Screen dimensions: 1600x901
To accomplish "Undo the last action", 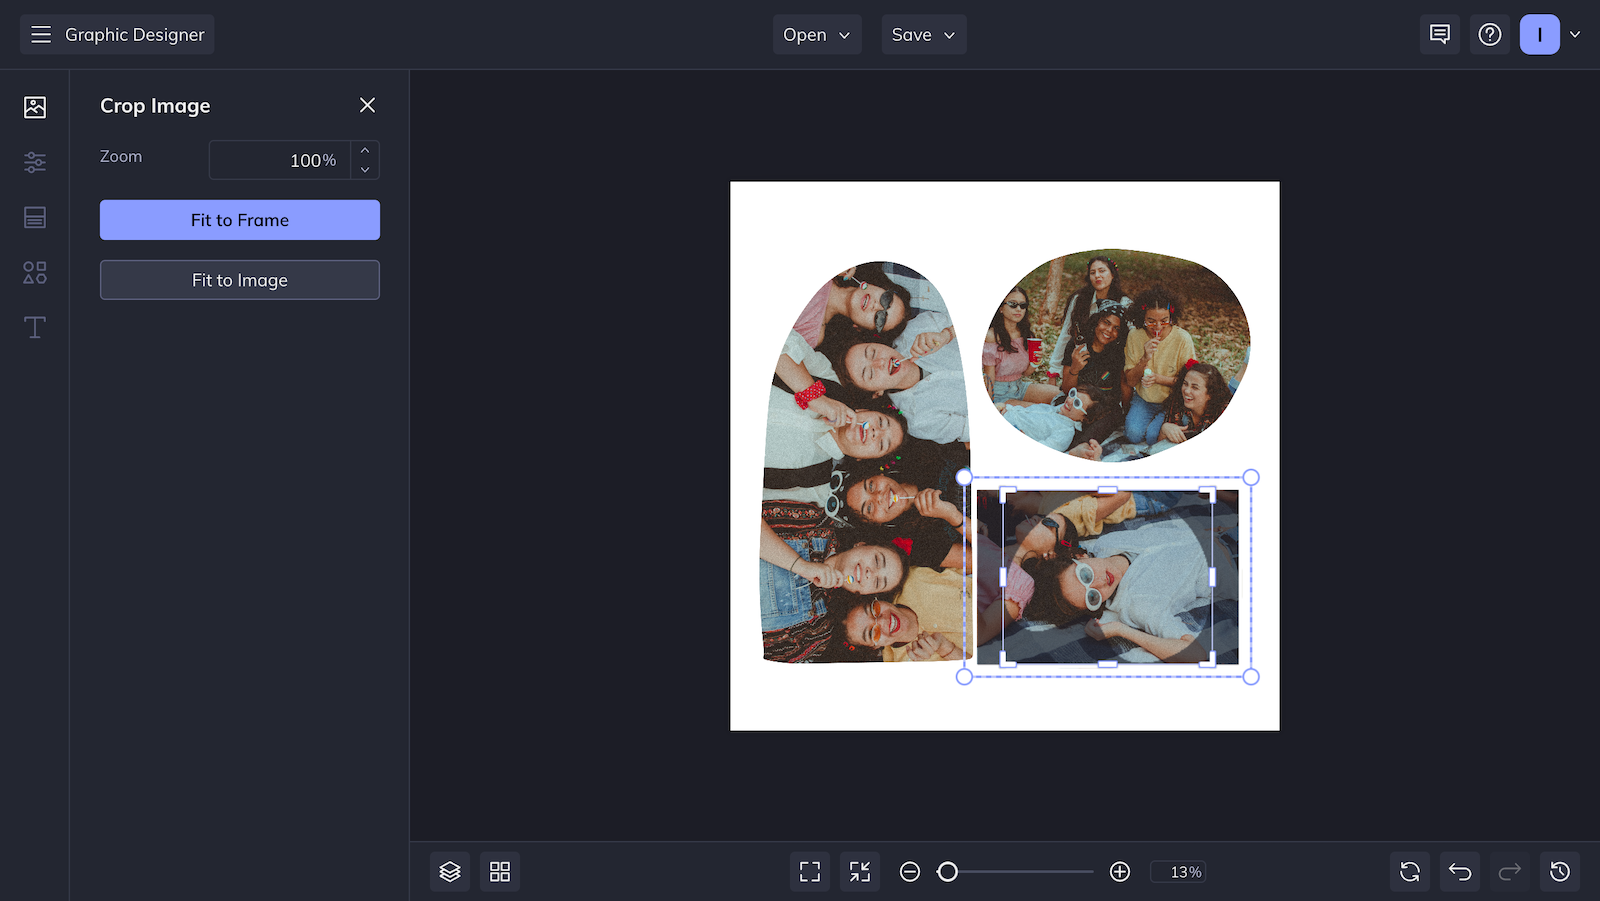I will click(x=1459, y=871).
